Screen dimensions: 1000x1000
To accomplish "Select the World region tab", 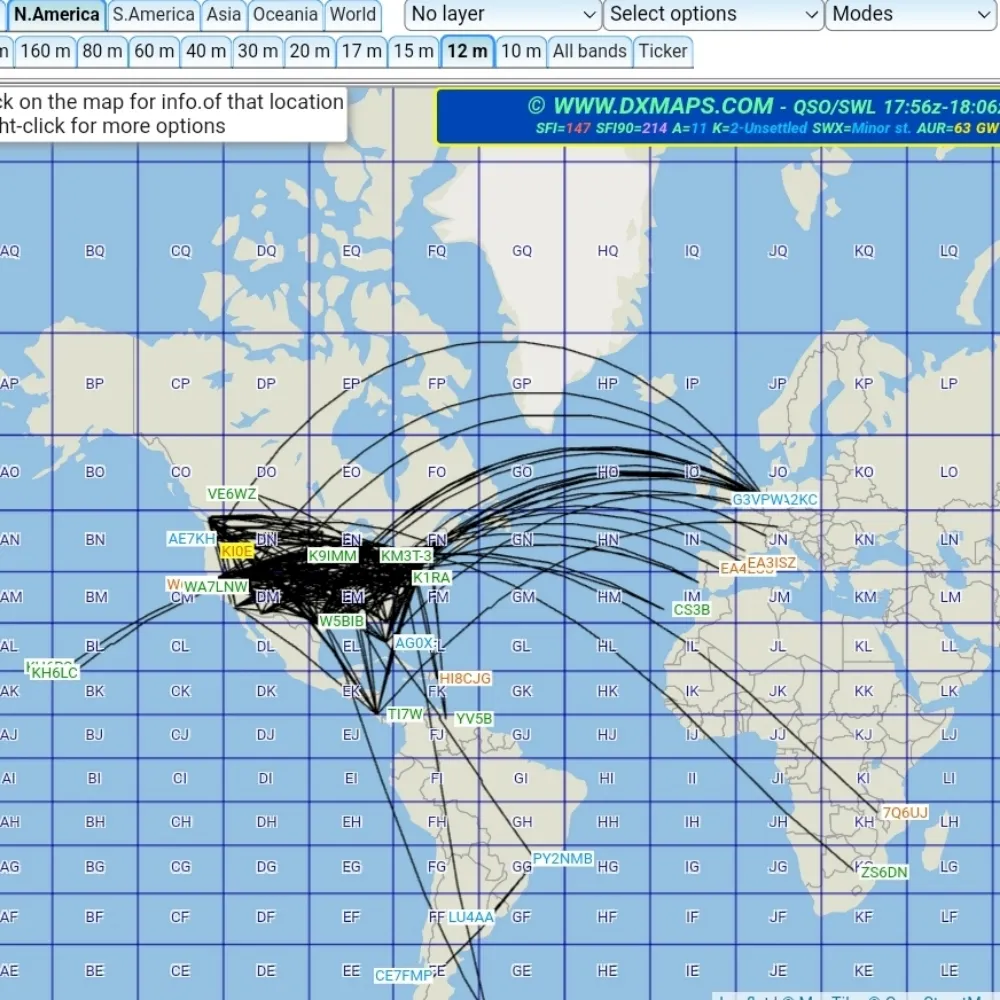I will [x=353, y=14].
